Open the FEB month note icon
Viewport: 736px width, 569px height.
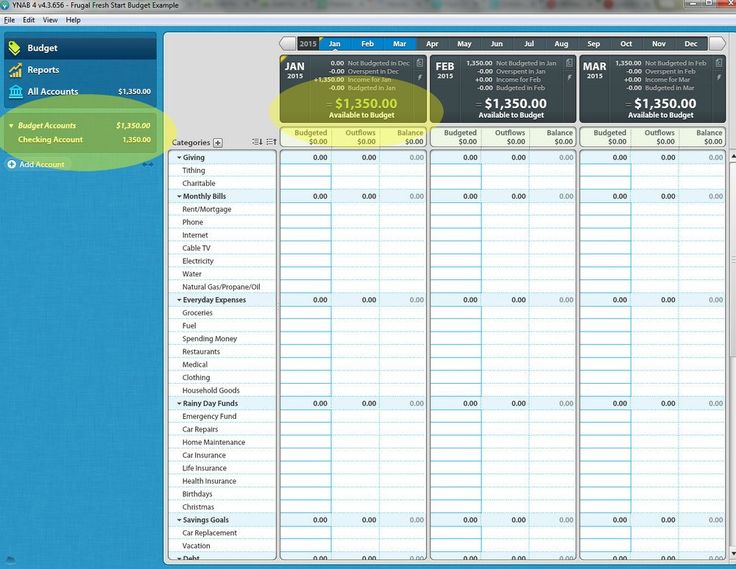(569, 62)
